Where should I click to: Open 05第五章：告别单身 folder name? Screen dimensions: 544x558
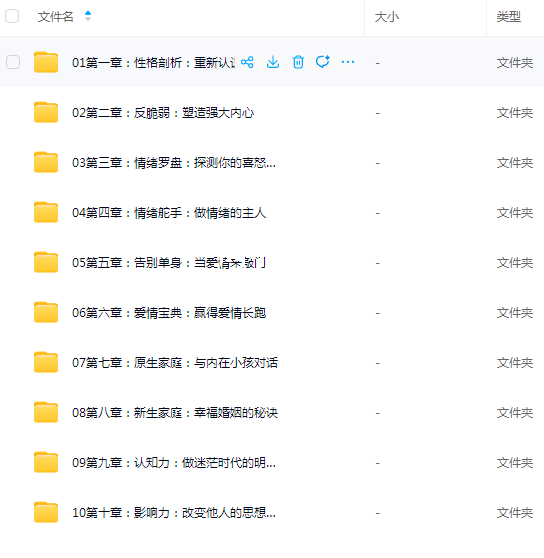pos(169,263)
